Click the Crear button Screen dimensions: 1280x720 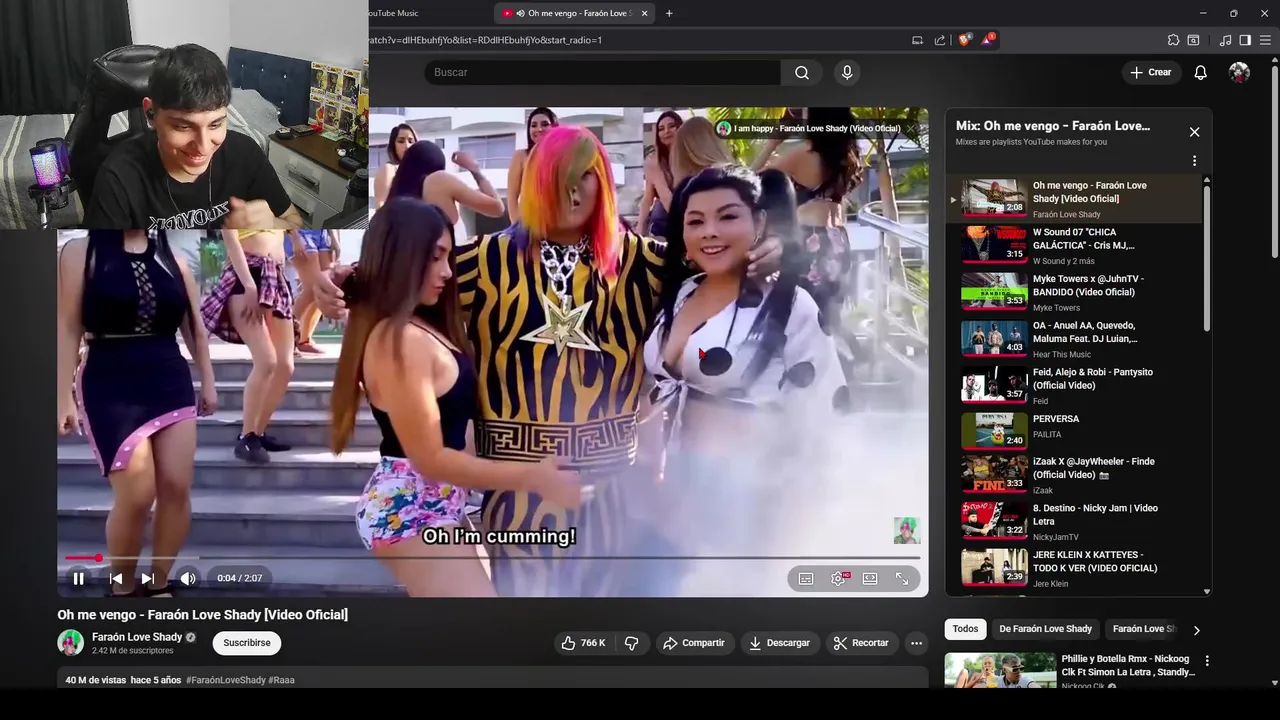[1150, 72]
